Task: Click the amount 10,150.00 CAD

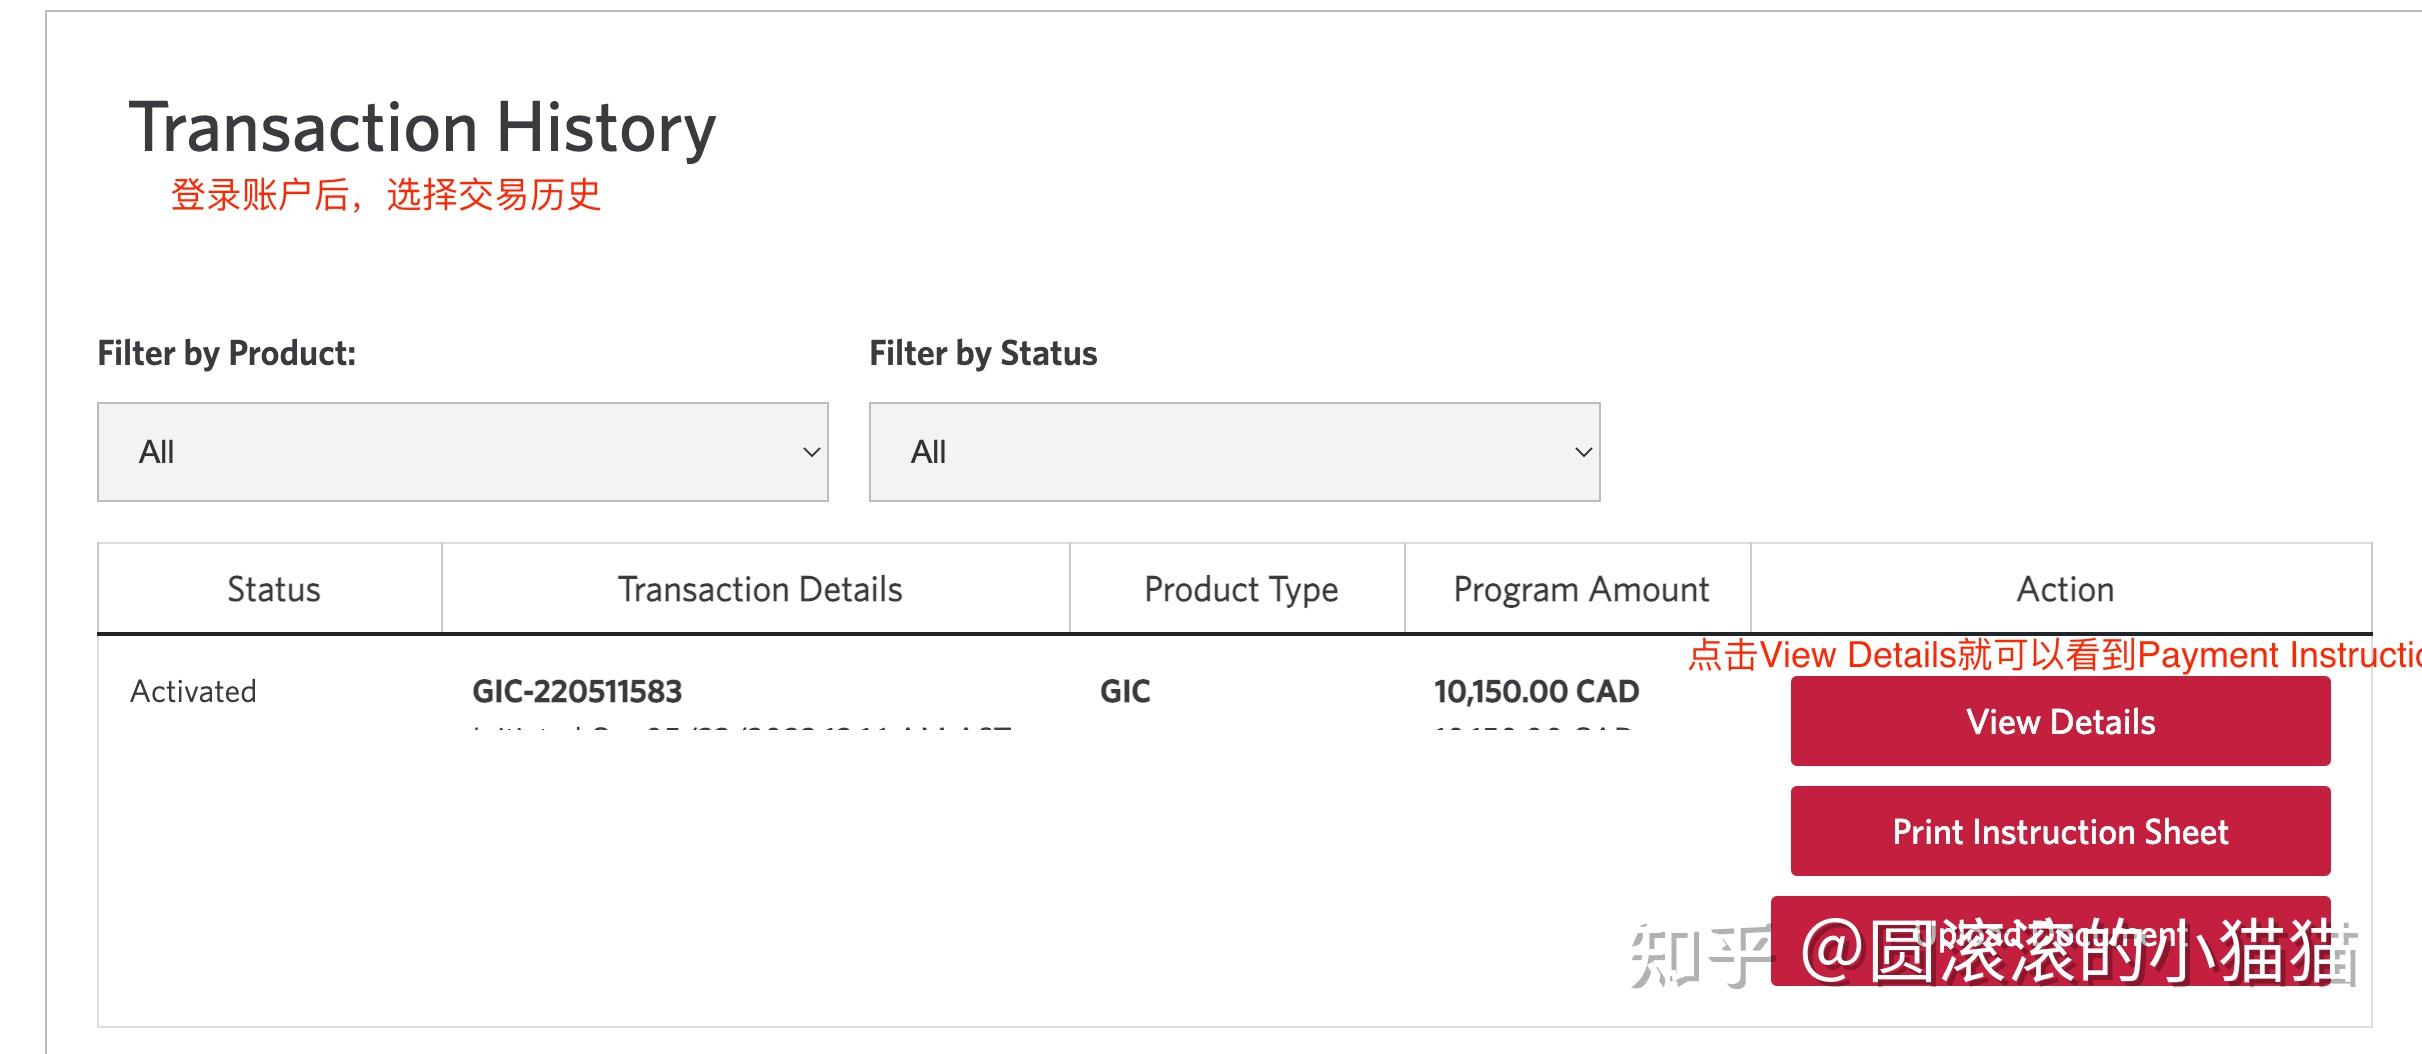Action: tap(1535, 690)
